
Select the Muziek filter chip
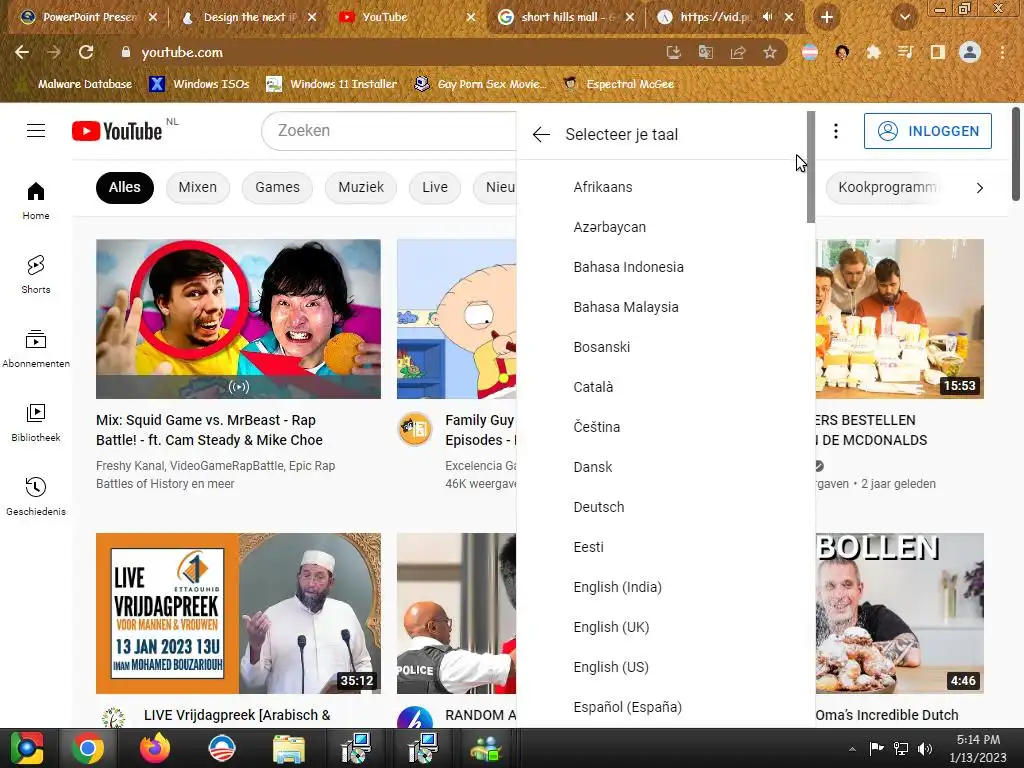point(361,187)
